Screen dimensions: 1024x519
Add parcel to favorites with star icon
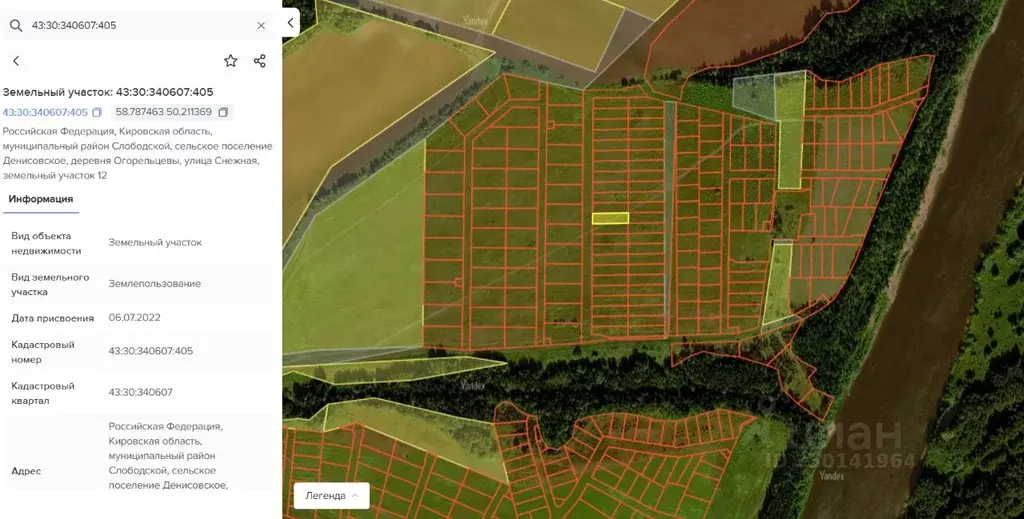(x=231, y=61)
